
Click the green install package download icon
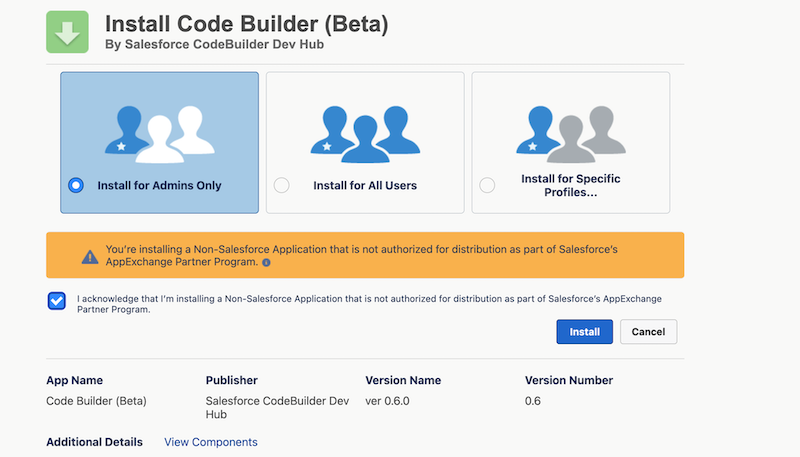[x=68, y=31]
